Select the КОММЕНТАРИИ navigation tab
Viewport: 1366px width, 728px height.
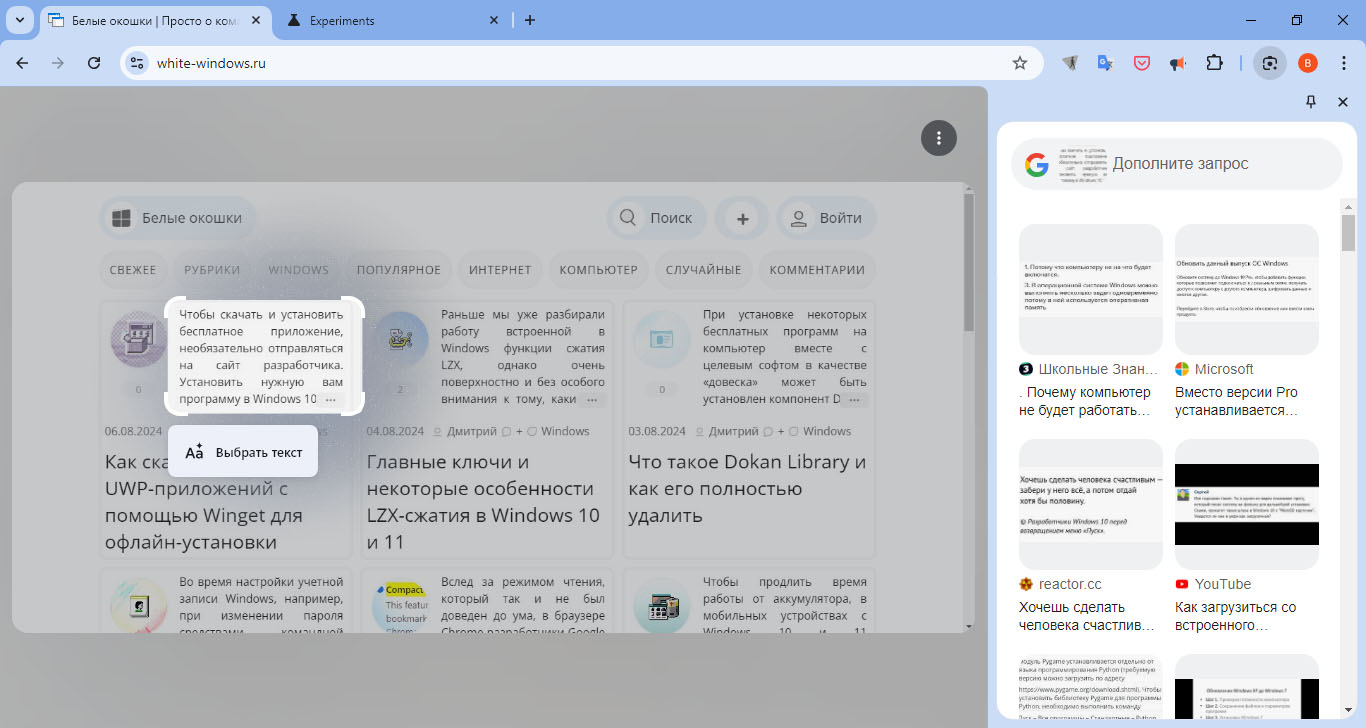817,270
